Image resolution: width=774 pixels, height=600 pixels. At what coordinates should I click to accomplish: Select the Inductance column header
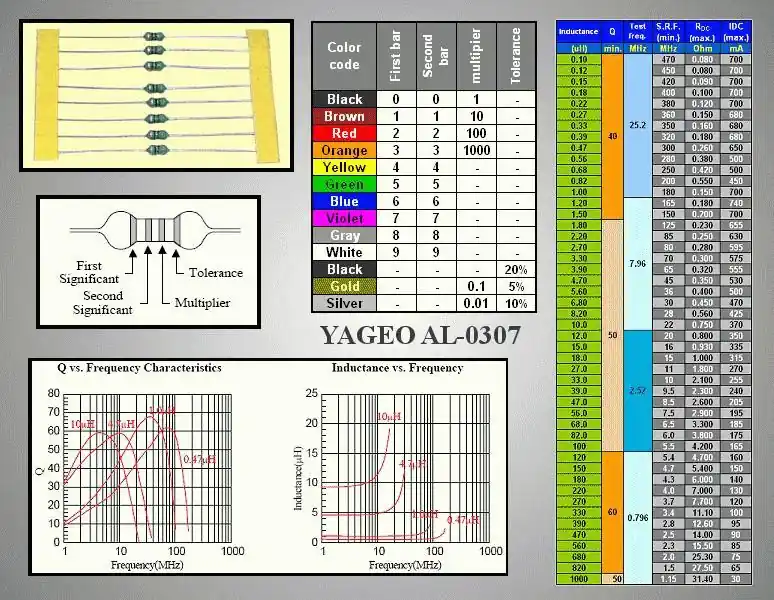578,31
